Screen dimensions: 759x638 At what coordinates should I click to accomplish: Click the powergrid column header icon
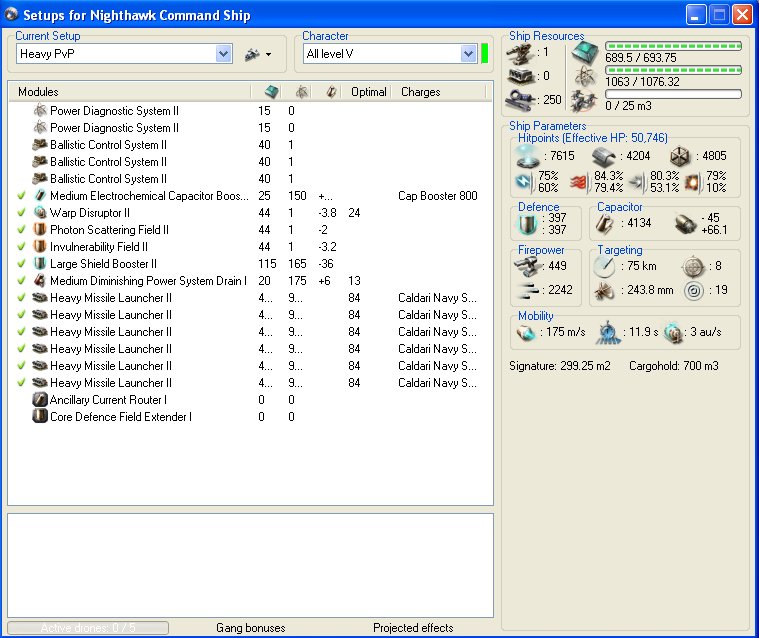[x=300, y=92]
